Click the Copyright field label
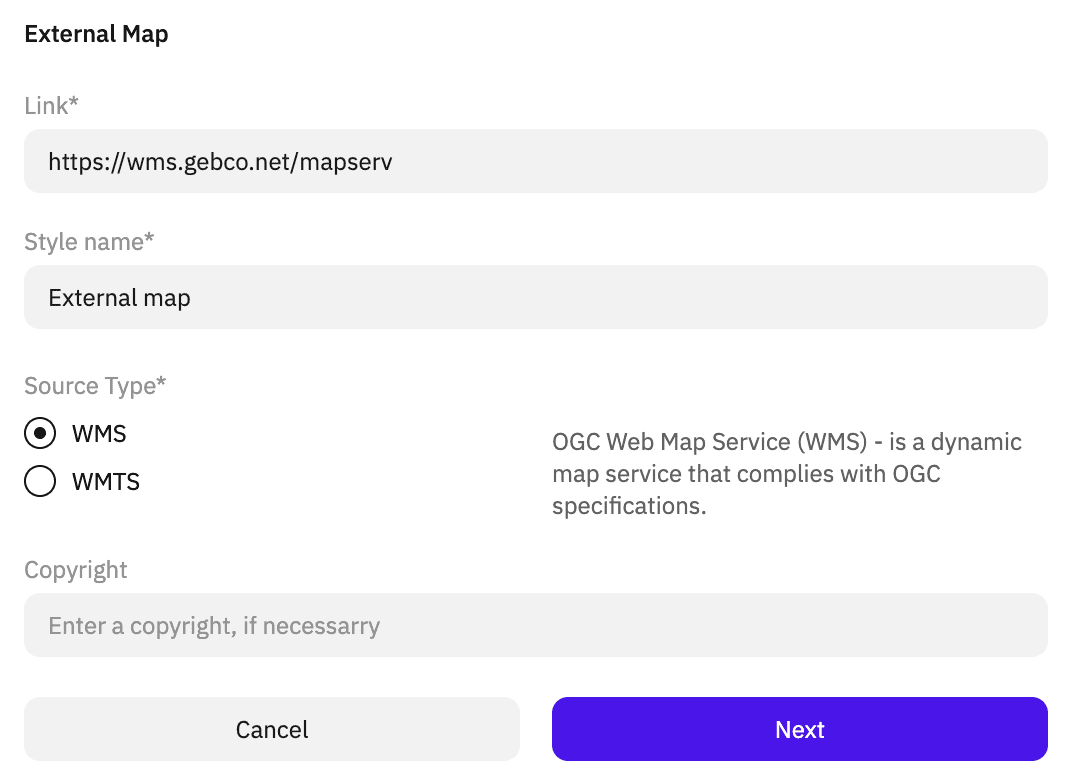The image size is (1072, 784). [76, 570]
